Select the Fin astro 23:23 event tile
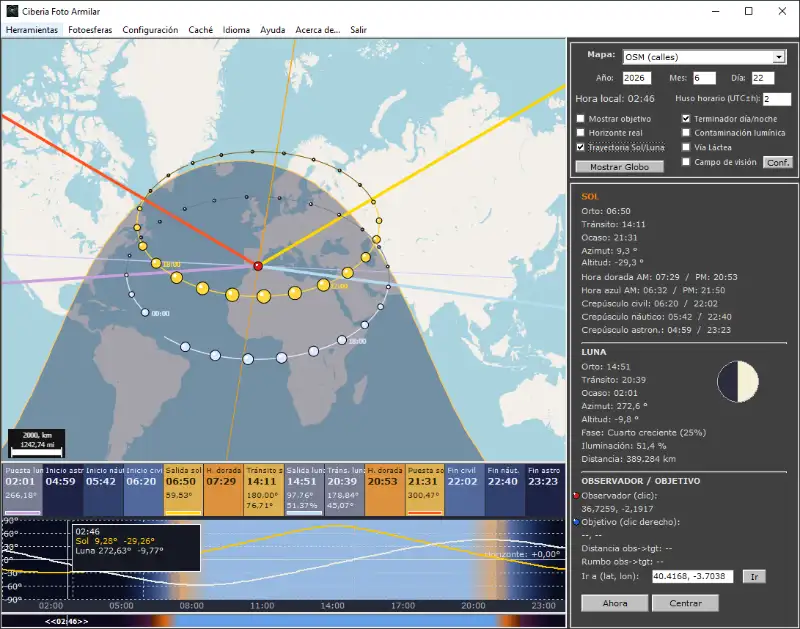 (545, 490)
